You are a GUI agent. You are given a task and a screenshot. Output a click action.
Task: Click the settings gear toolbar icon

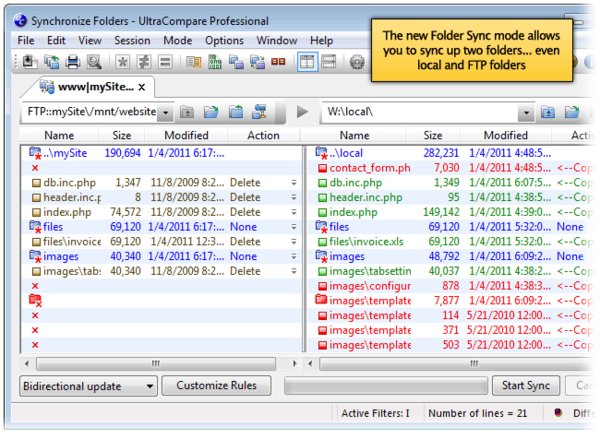(358, 62)
